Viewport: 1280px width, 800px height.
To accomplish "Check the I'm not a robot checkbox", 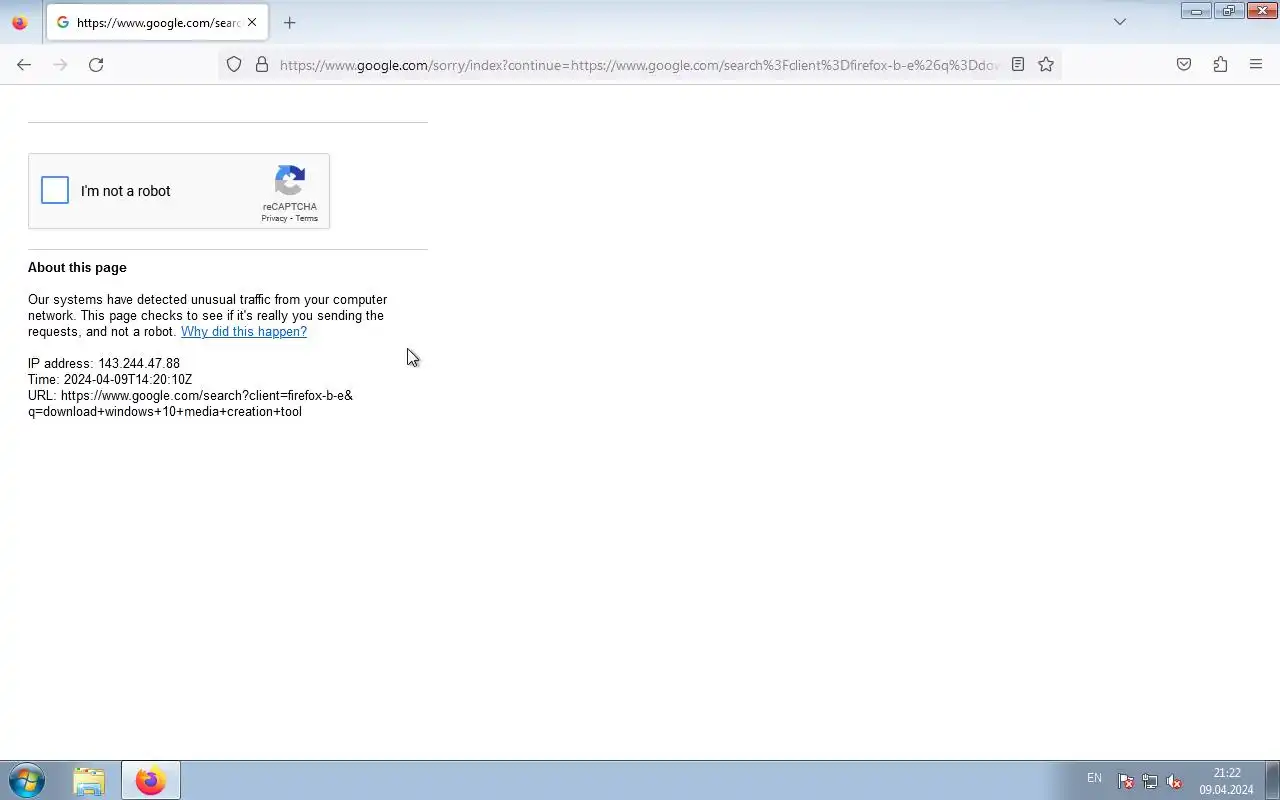I will point(55,190).
